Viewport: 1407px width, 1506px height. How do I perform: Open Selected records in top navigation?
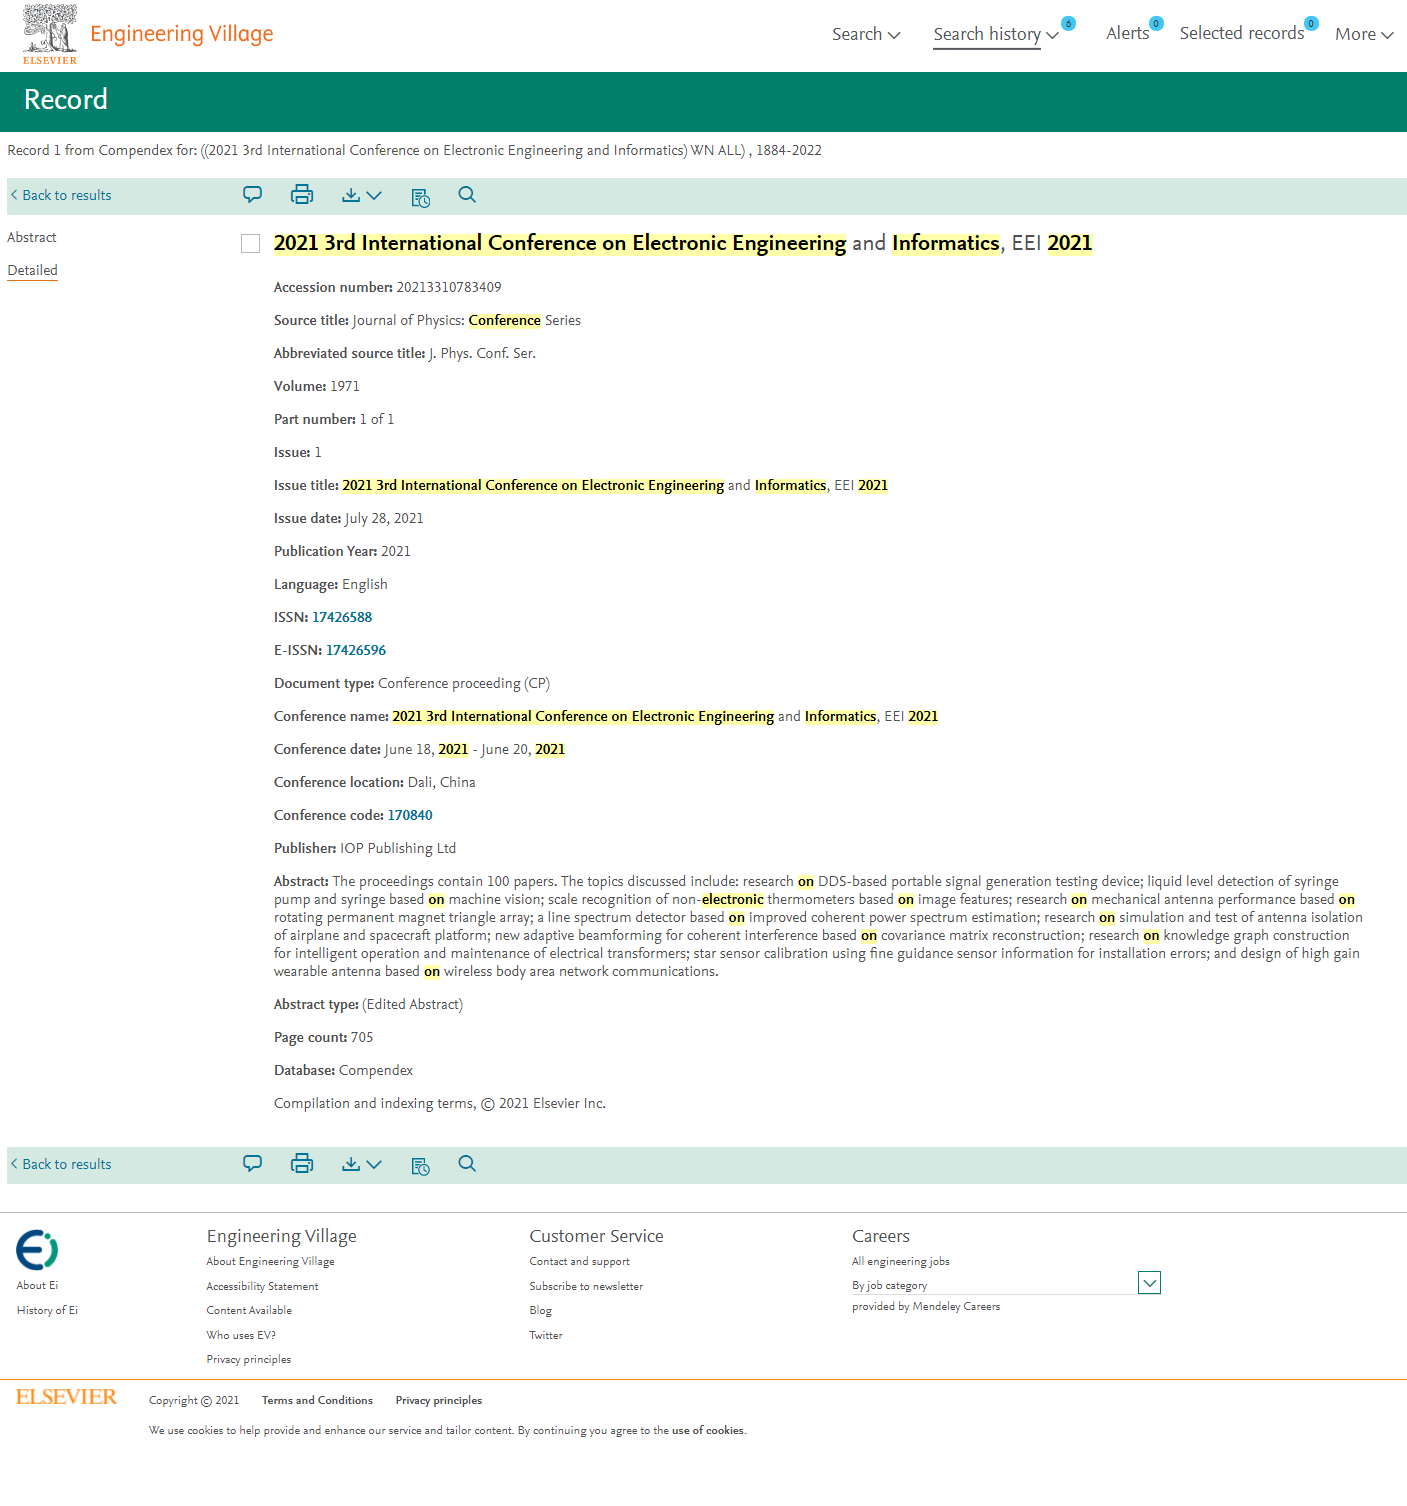click(x=1241, y=33)
